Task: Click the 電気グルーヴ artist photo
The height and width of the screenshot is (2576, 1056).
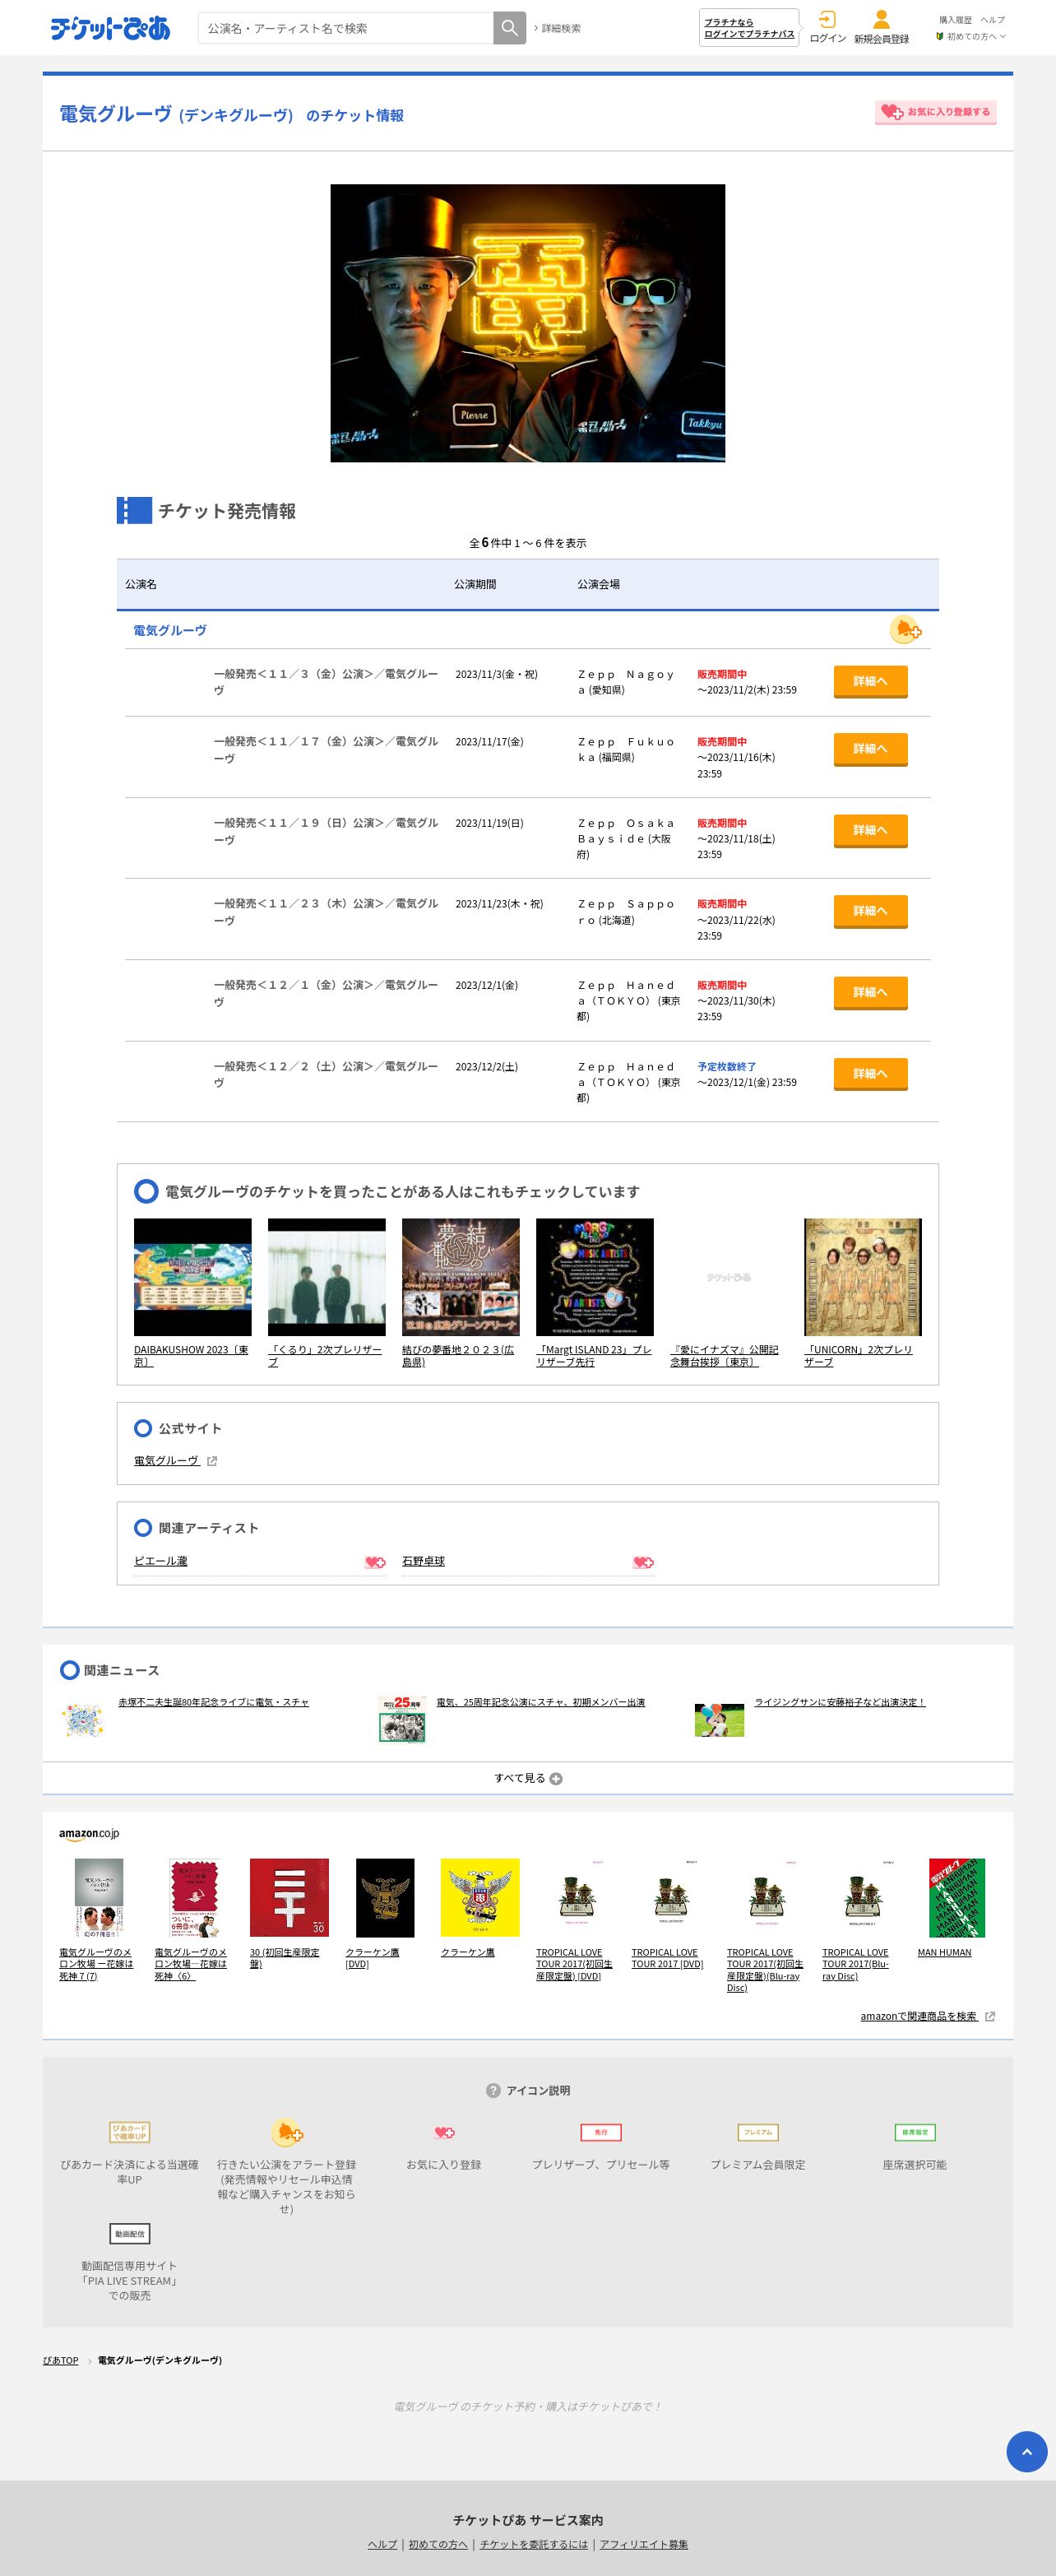Action: 528,323
